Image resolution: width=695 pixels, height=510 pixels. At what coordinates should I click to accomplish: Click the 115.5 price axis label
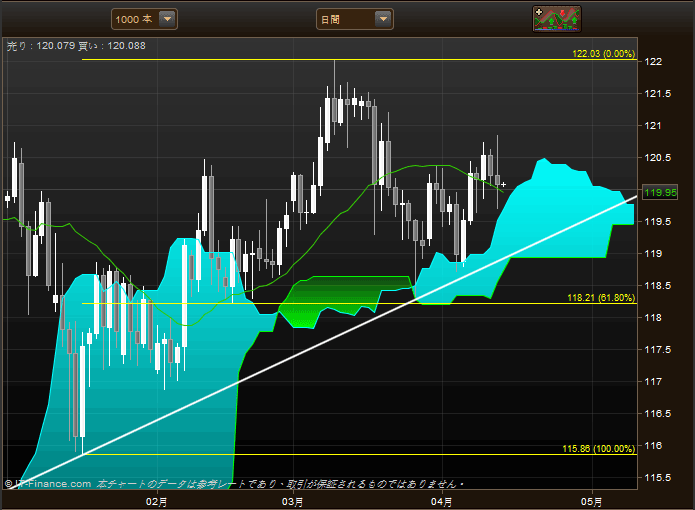[657, 478]
